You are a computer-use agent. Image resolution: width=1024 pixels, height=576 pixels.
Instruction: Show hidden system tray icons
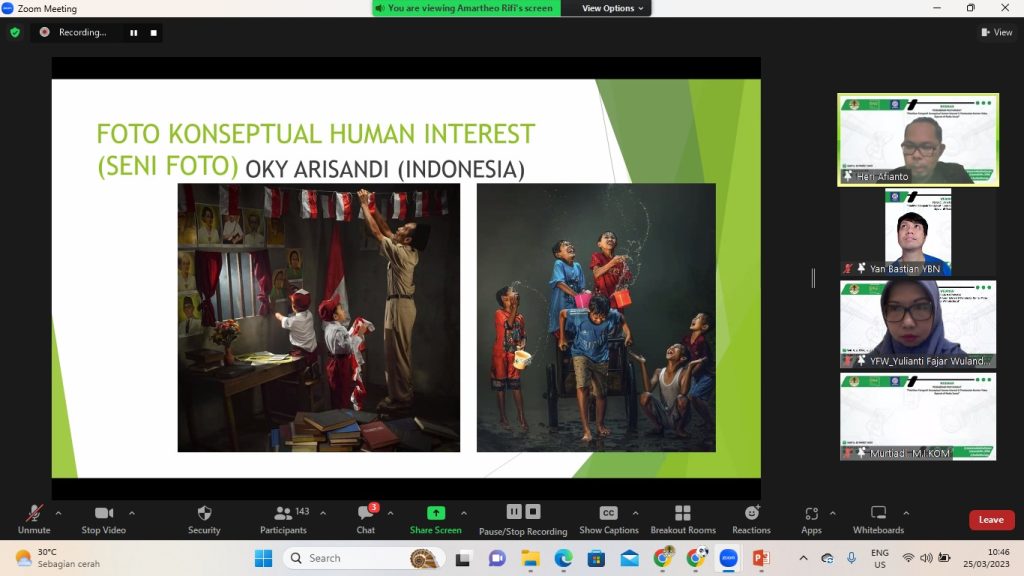(x=803, y=558)
